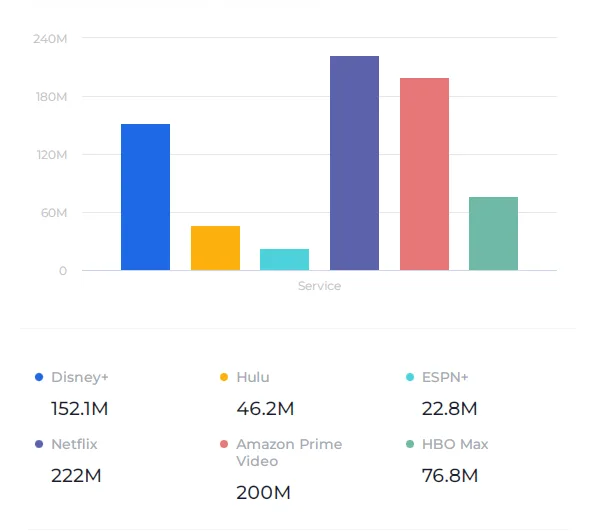Click the 120M axis label
Image resolution: width=591 pixels, height=531 pixels.
52,155
